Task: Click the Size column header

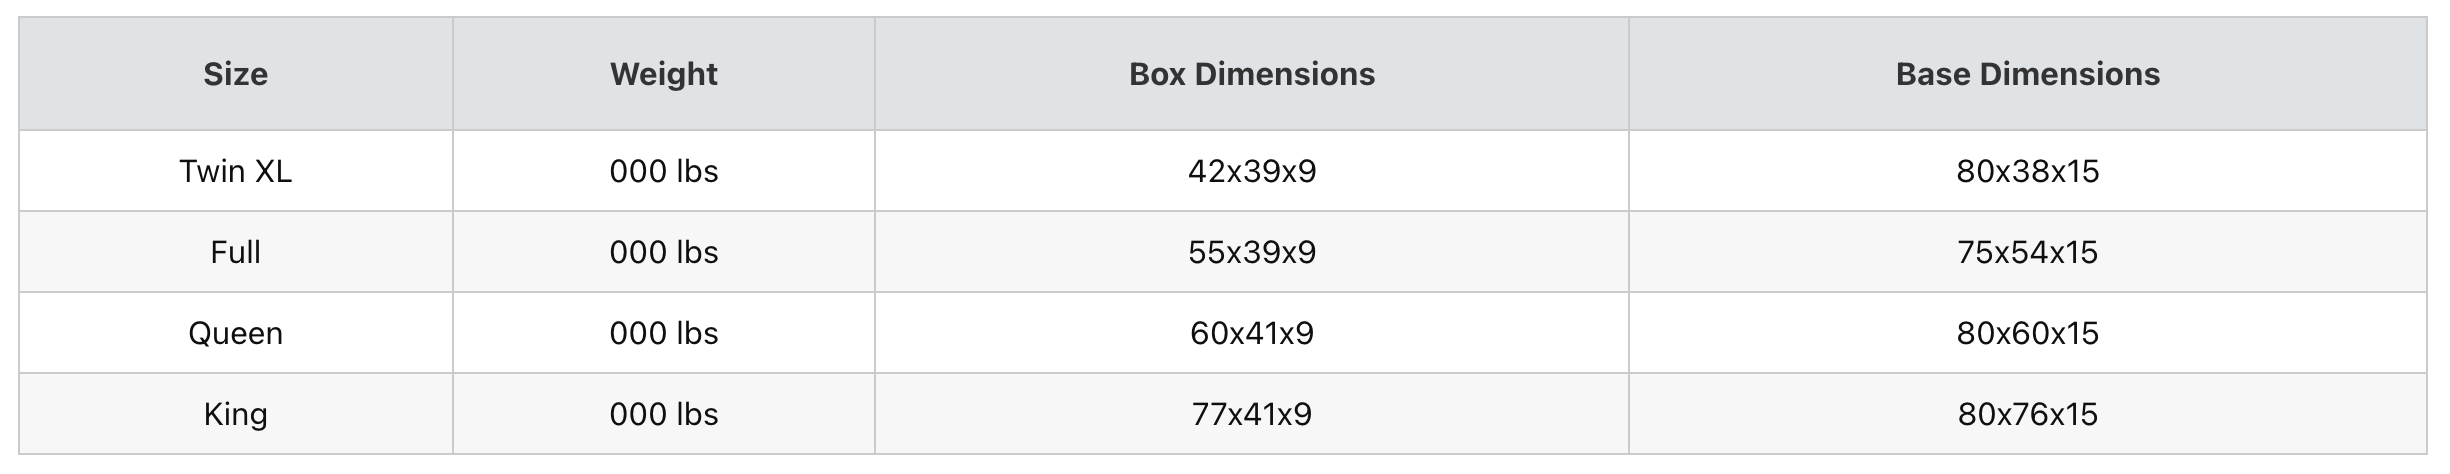Action: pyautogui.click(x=236, y=74)
